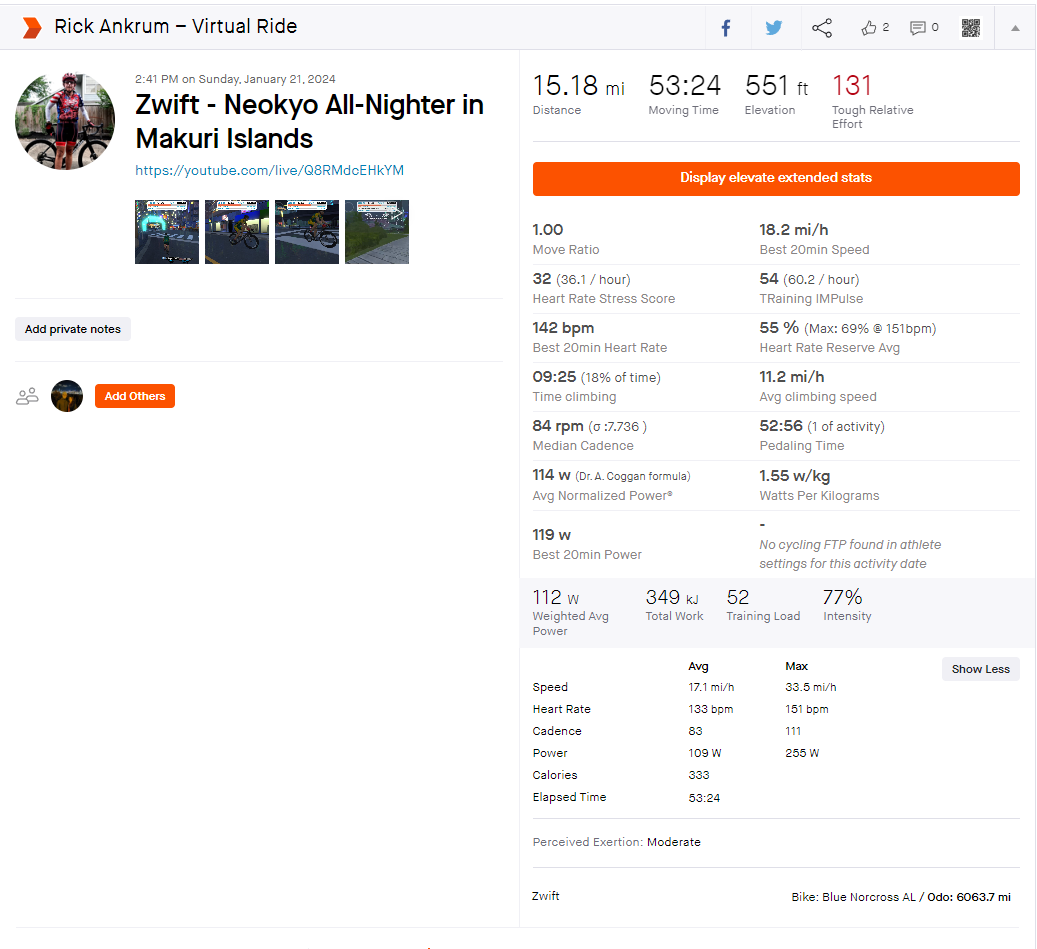Image resolution: width=1037 pixels, height=949 pixels.
Task: Click the max speed 33.5 mi/h cell
Action: click(x=811, y=687)
